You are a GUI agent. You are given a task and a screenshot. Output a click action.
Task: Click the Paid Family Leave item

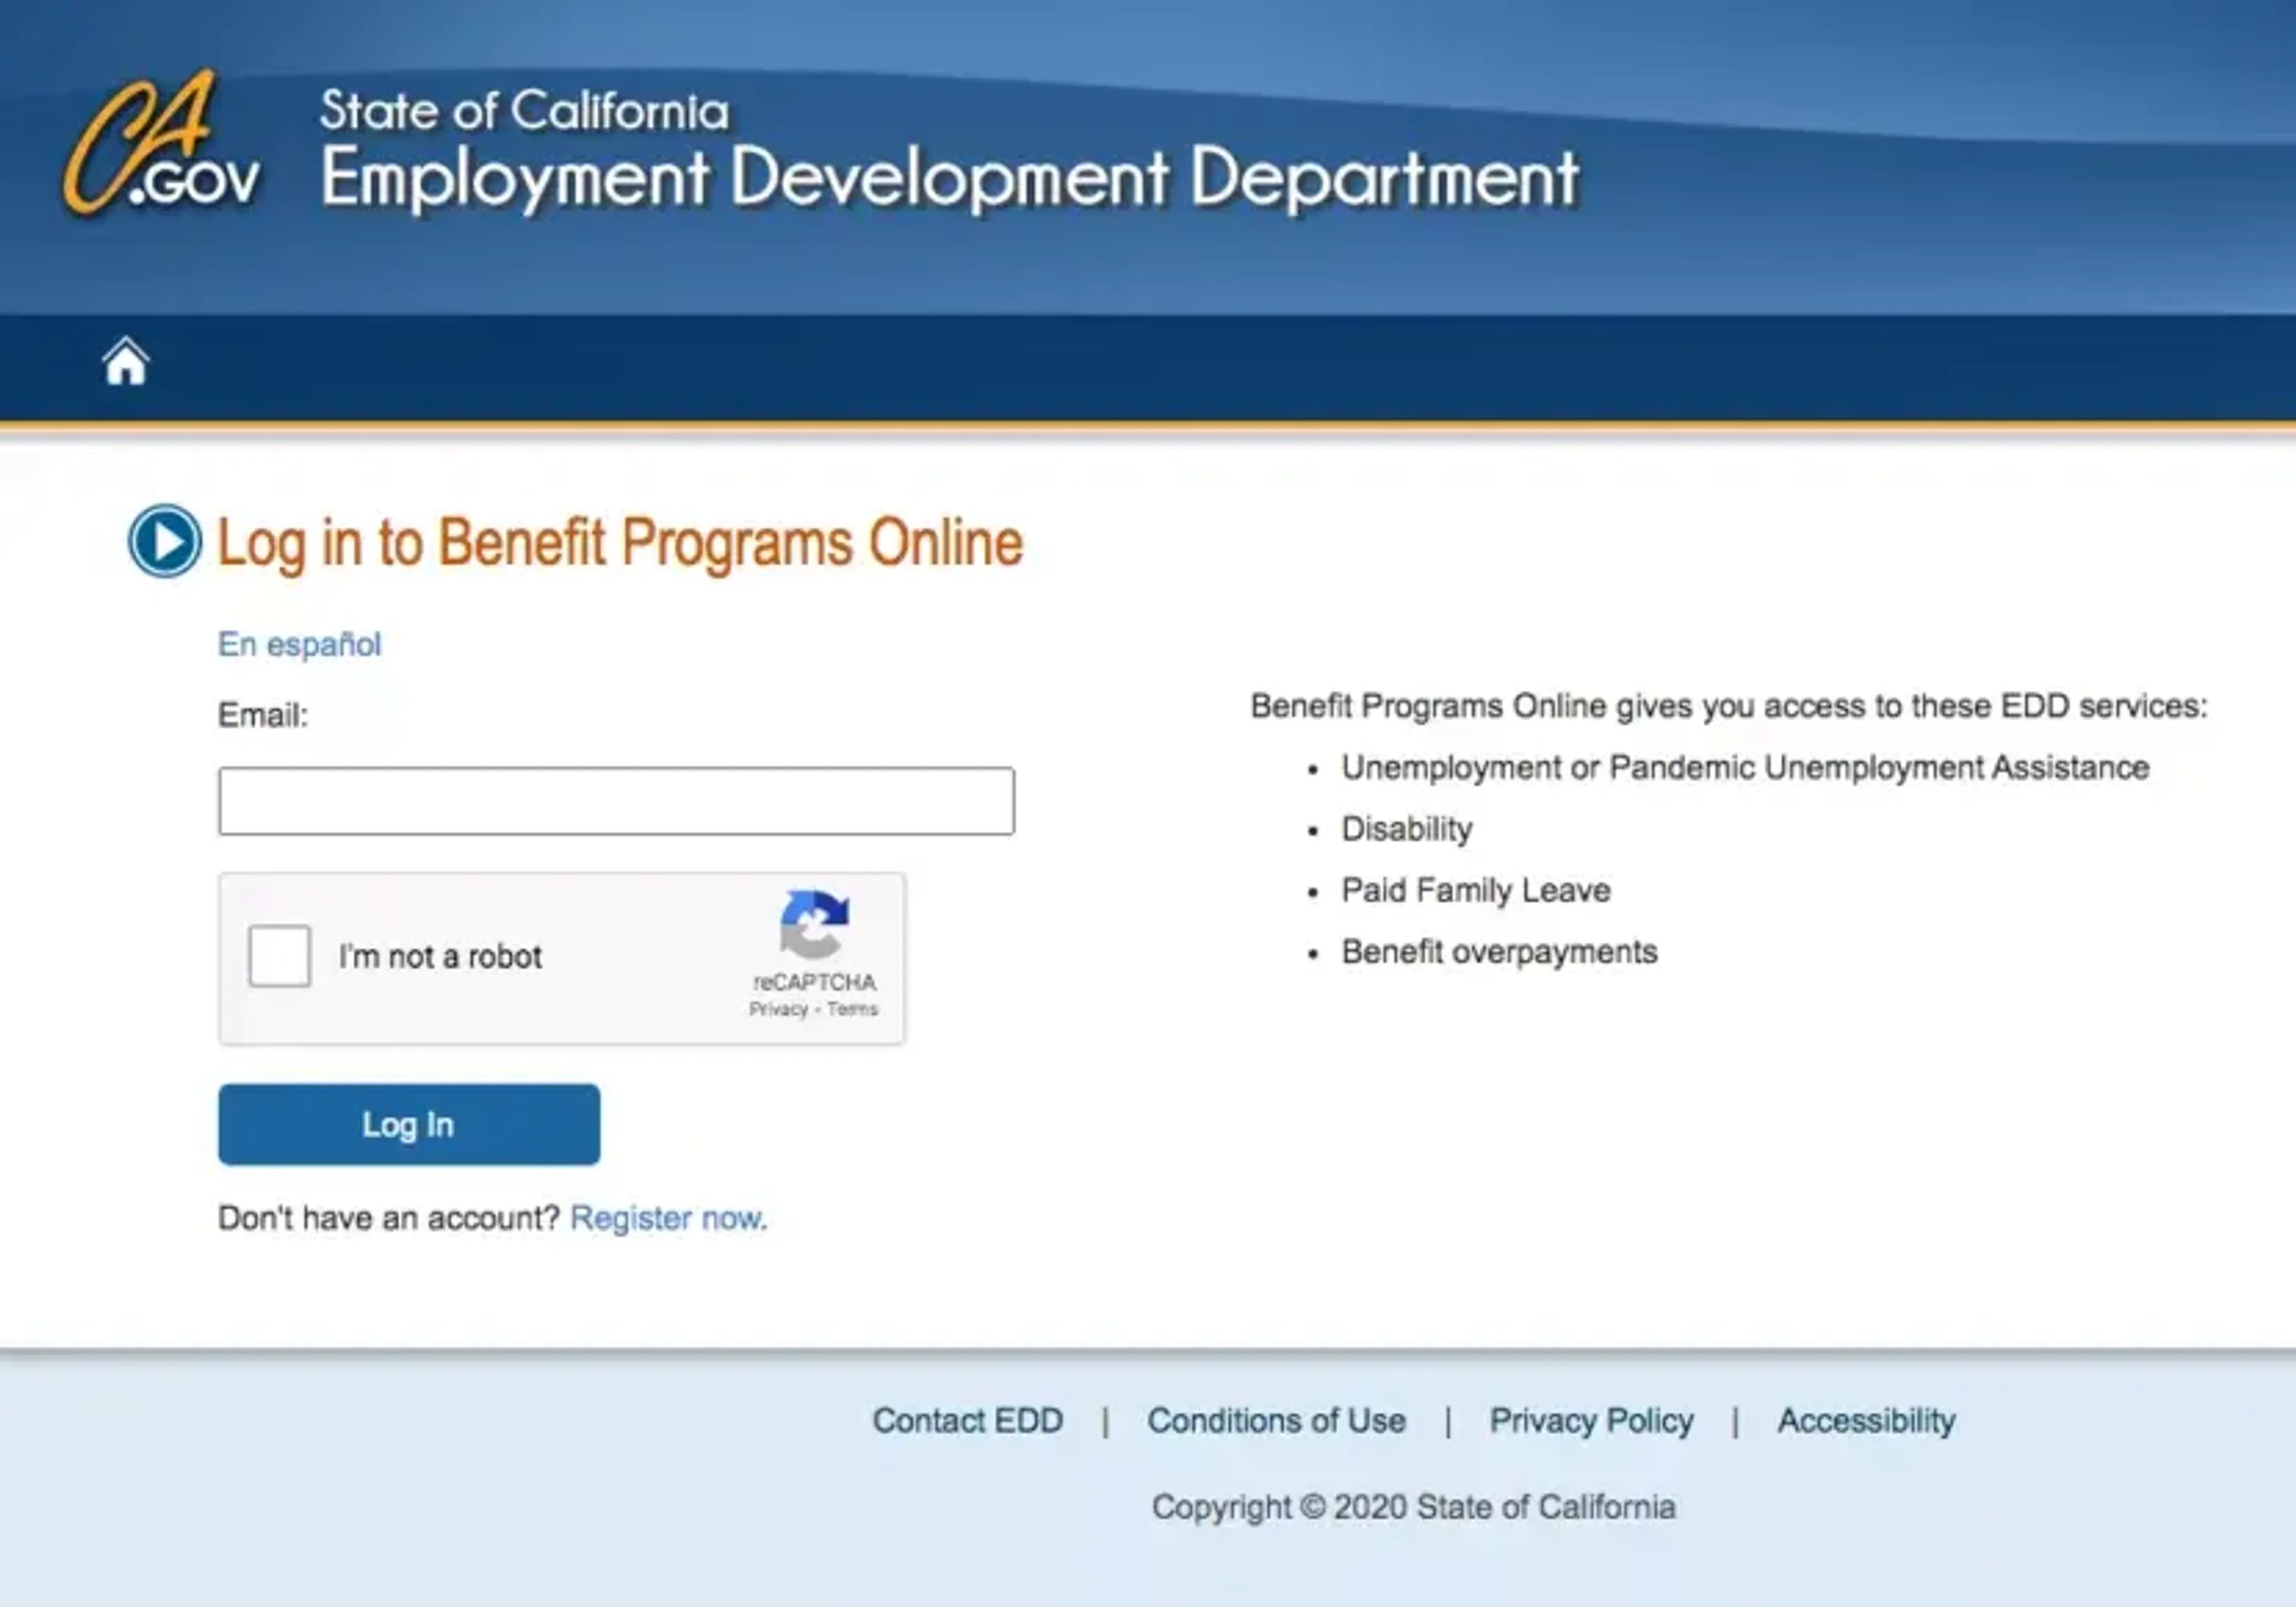(1475, 890)
